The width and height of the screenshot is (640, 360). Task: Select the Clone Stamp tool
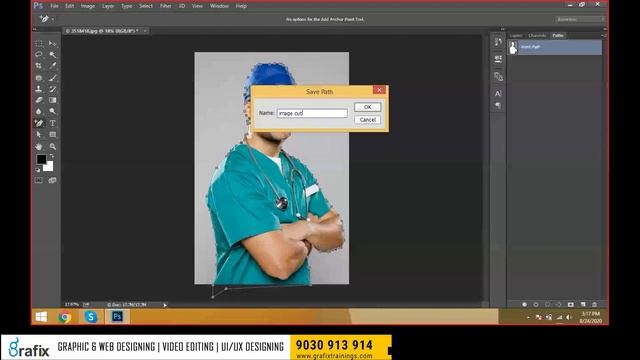click(39, 89)
